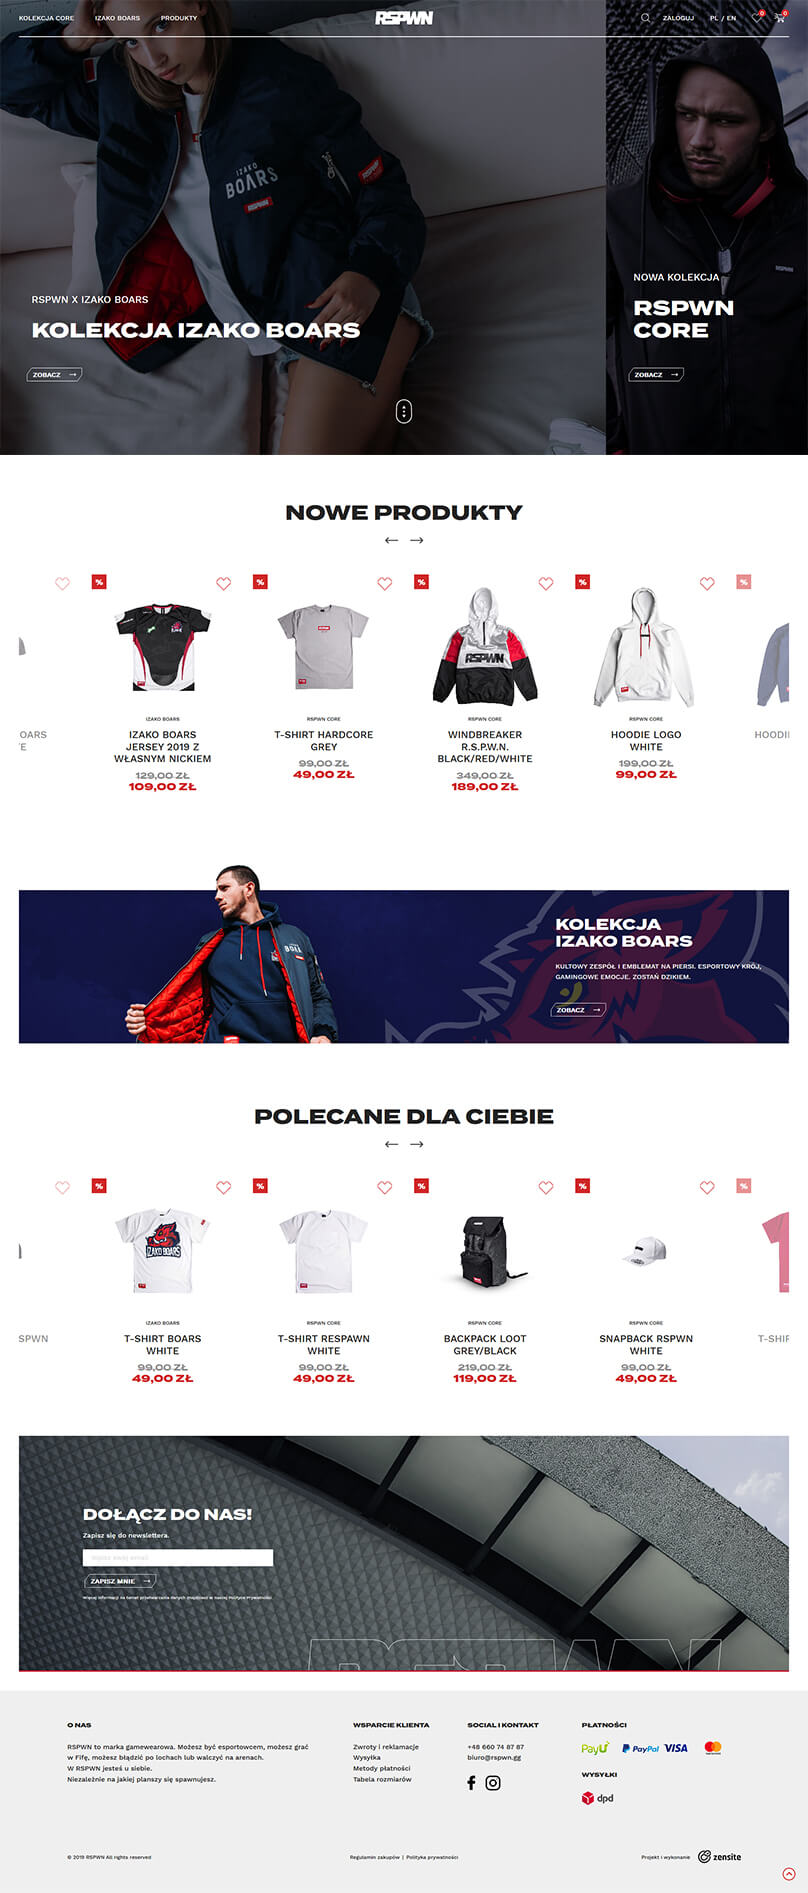Visit the RSPWN Facebook page icon
The height and width of the screenshot is (1893, 808).
click(471, 1782)
